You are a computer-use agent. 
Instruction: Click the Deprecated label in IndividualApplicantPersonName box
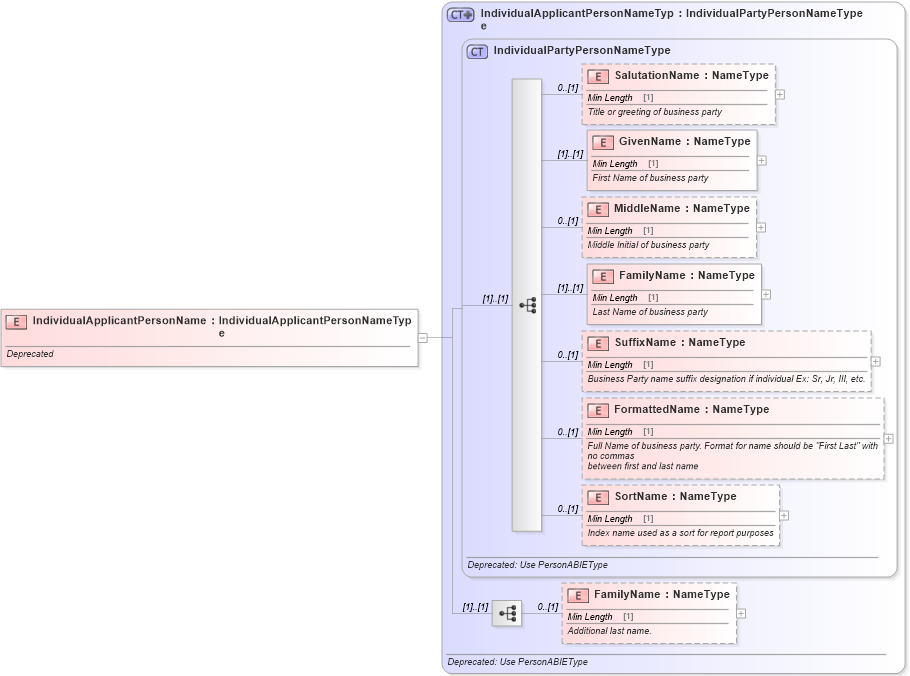[29, 354]
